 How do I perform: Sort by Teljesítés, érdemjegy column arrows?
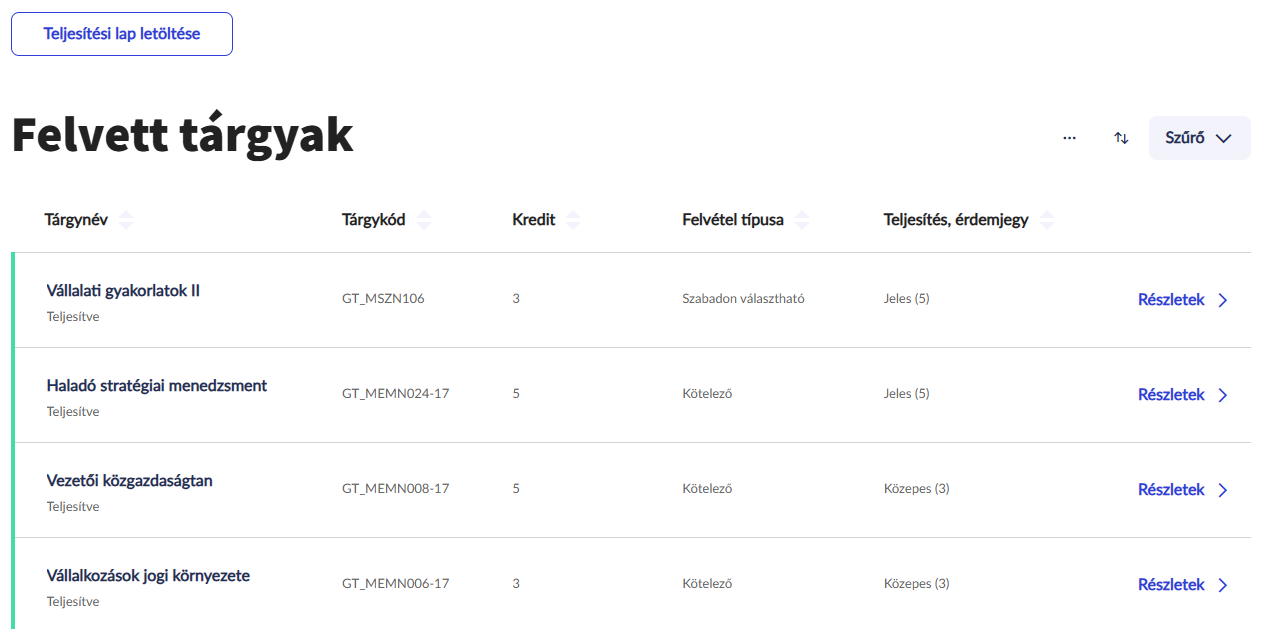point(1047,220)
